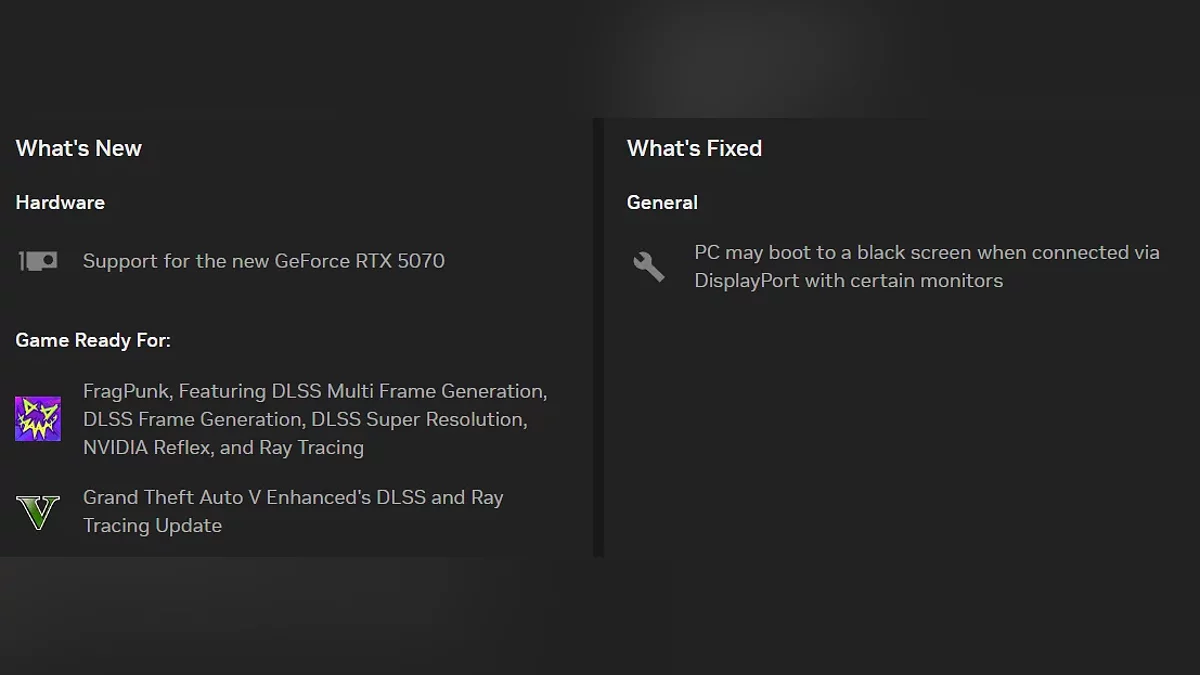This screenshot has width=1200, height=675.
Task: Click the DLSS Super Resolution text
Action: (418, 419)
